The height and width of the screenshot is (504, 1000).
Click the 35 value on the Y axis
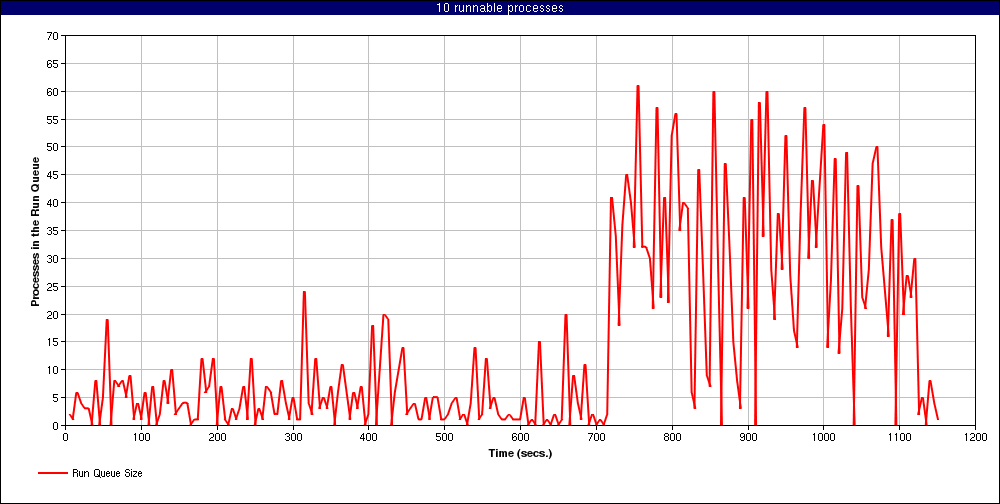pyautogui.click(x=53, y=230)
